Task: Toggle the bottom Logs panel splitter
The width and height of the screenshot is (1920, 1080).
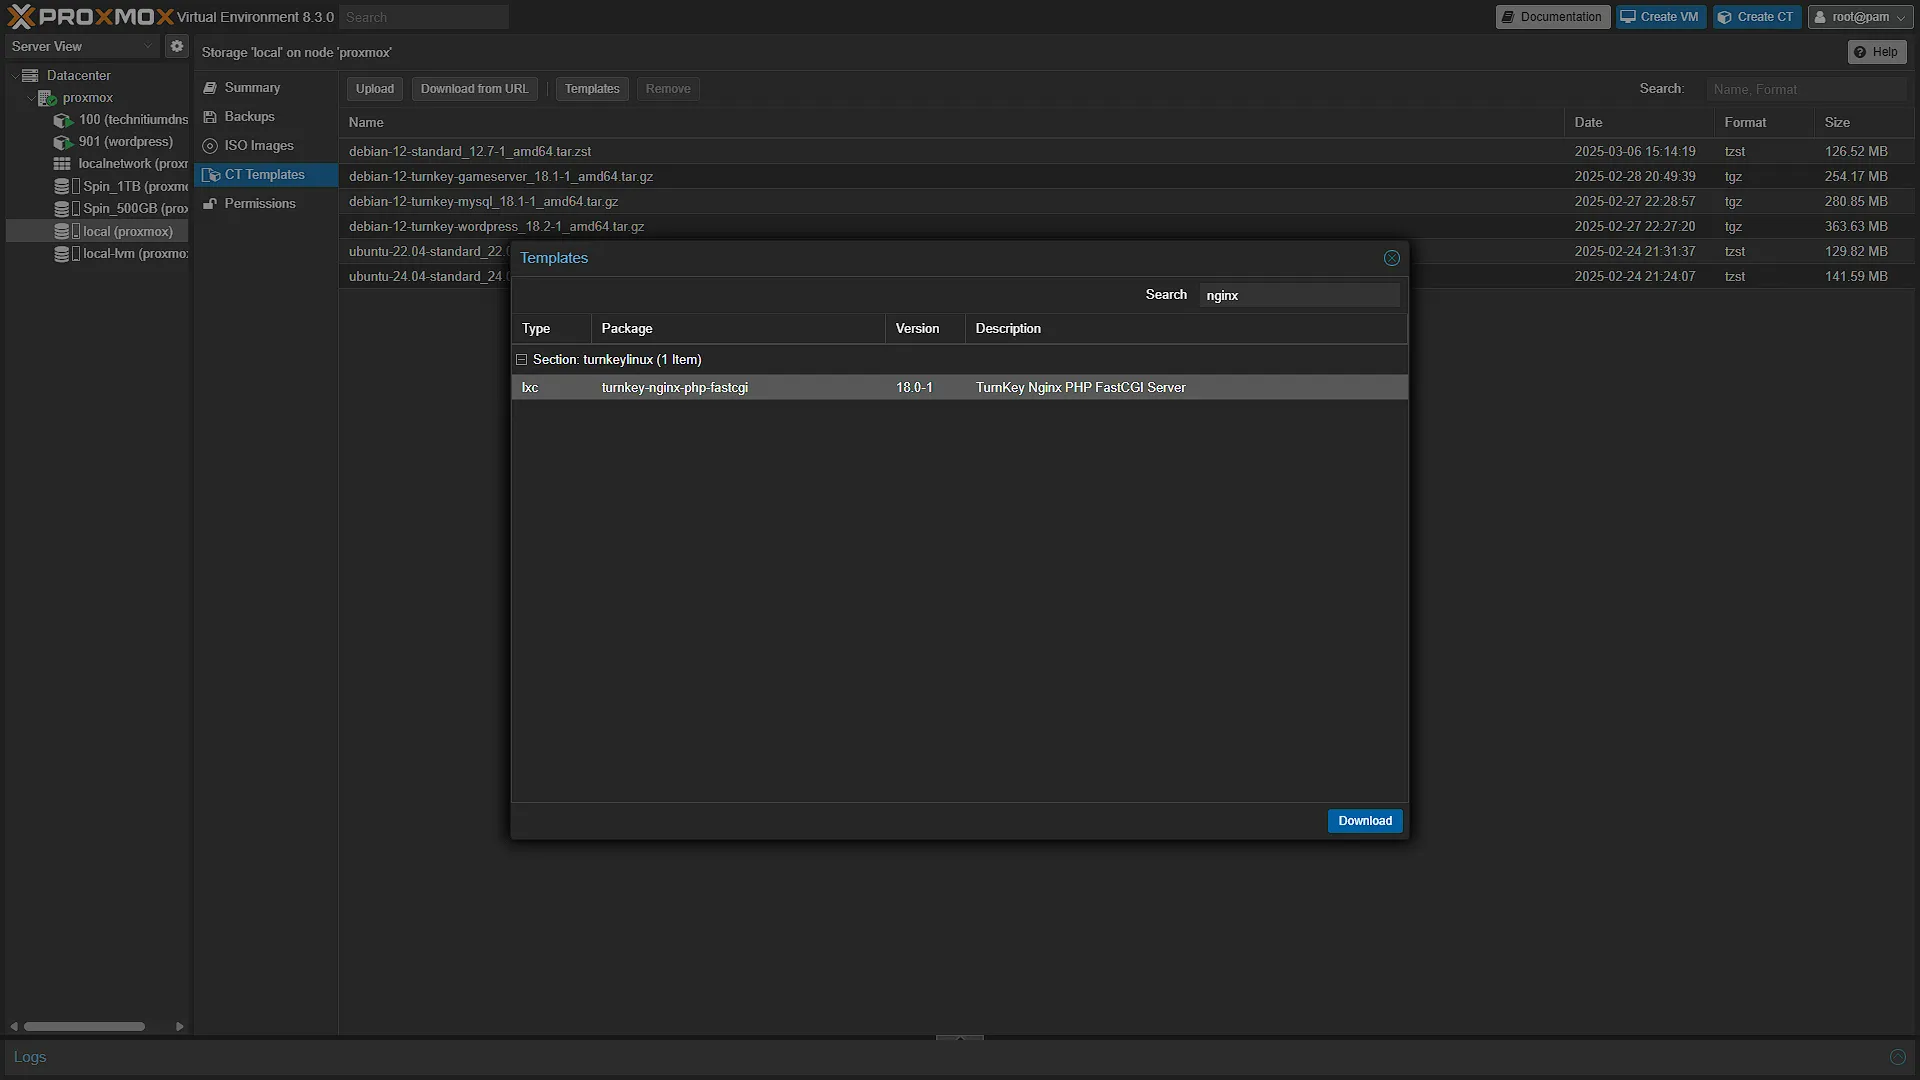Action: click(x=960, y=1038)
